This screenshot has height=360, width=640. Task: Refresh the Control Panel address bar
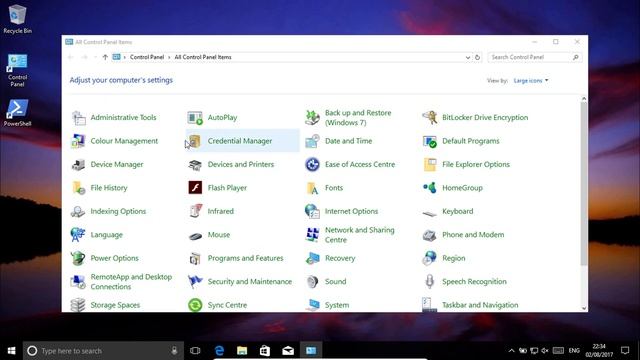pyautogui.click(x=478, y=58)
